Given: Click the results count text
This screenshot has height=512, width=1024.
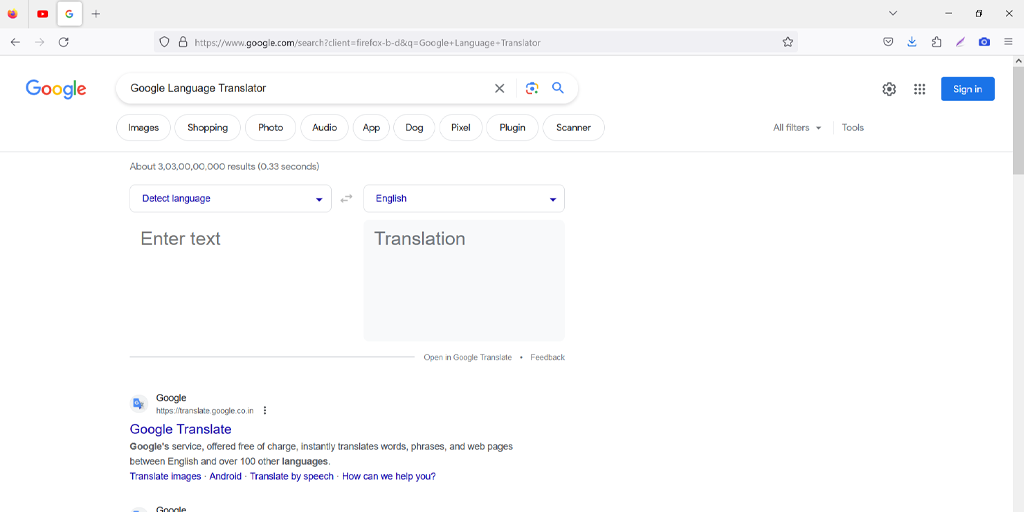Looking at the screenshot, I should coord(224,167).
